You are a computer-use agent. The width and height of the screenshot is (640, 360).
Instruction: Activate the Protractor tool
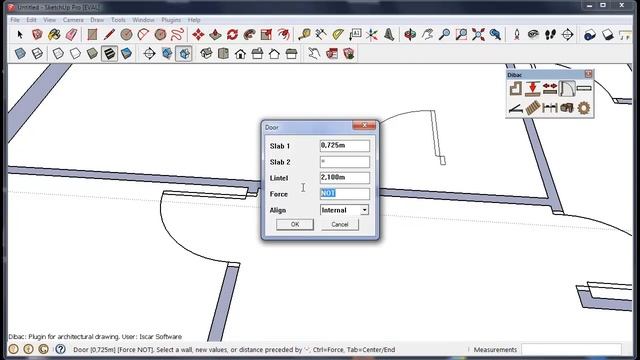pyautogui.click(x=338, y=35)
